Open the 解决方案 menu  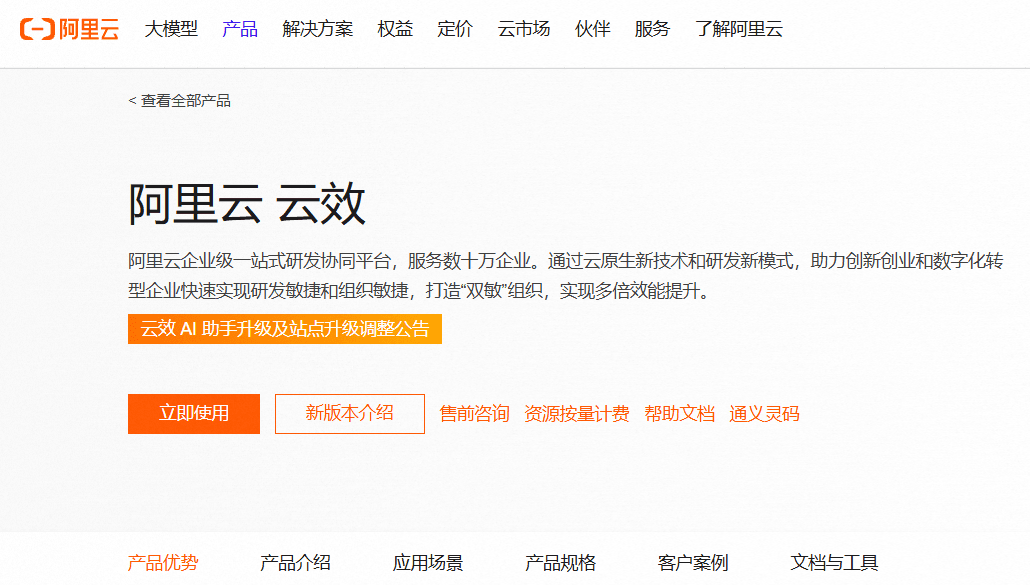[x=317, y=29]
